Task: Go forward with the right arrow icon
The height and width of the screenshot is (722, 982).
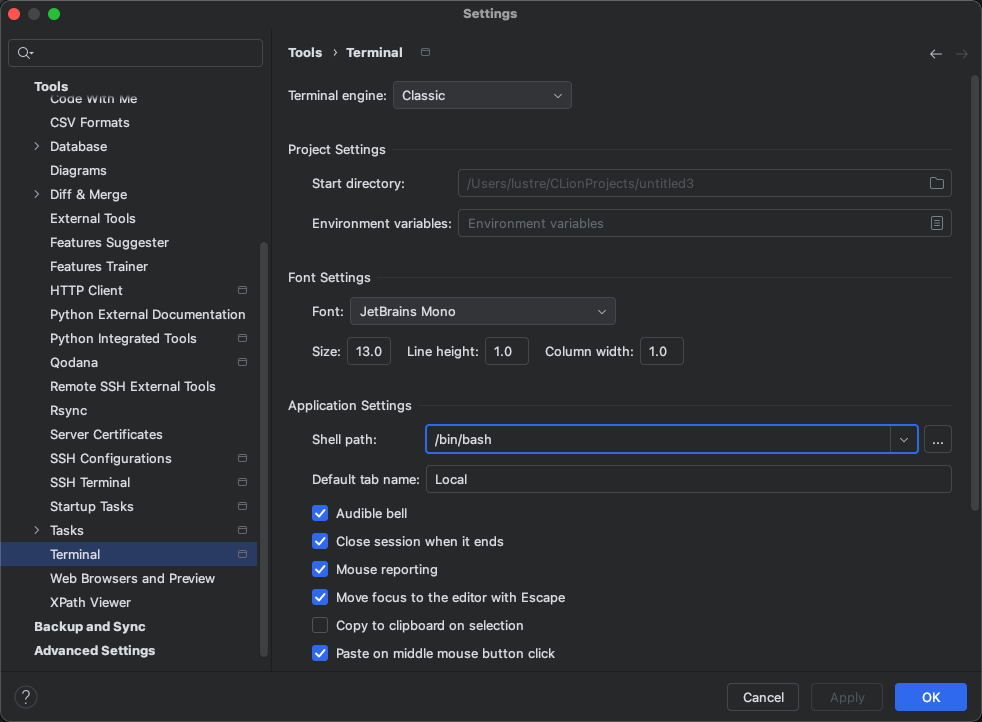Action: pos(962,54)
